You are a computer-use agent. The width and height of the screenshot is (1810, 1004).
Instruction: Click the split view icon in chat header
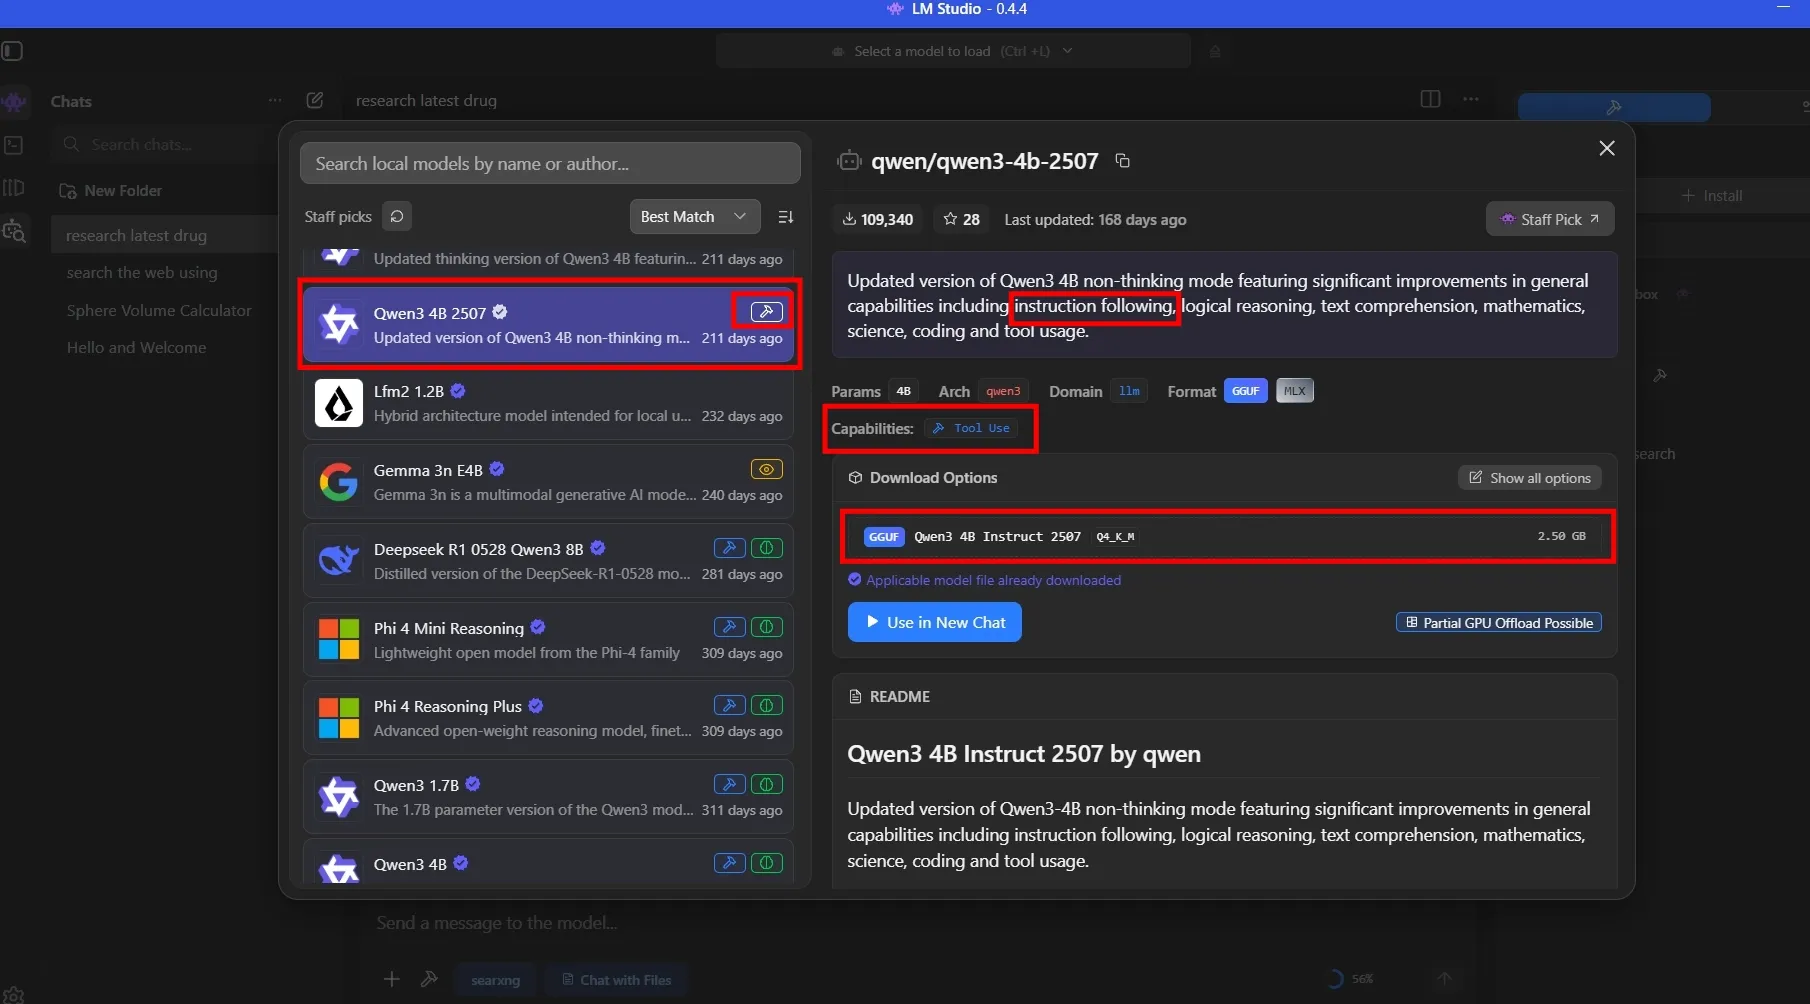coord(1430,99)
